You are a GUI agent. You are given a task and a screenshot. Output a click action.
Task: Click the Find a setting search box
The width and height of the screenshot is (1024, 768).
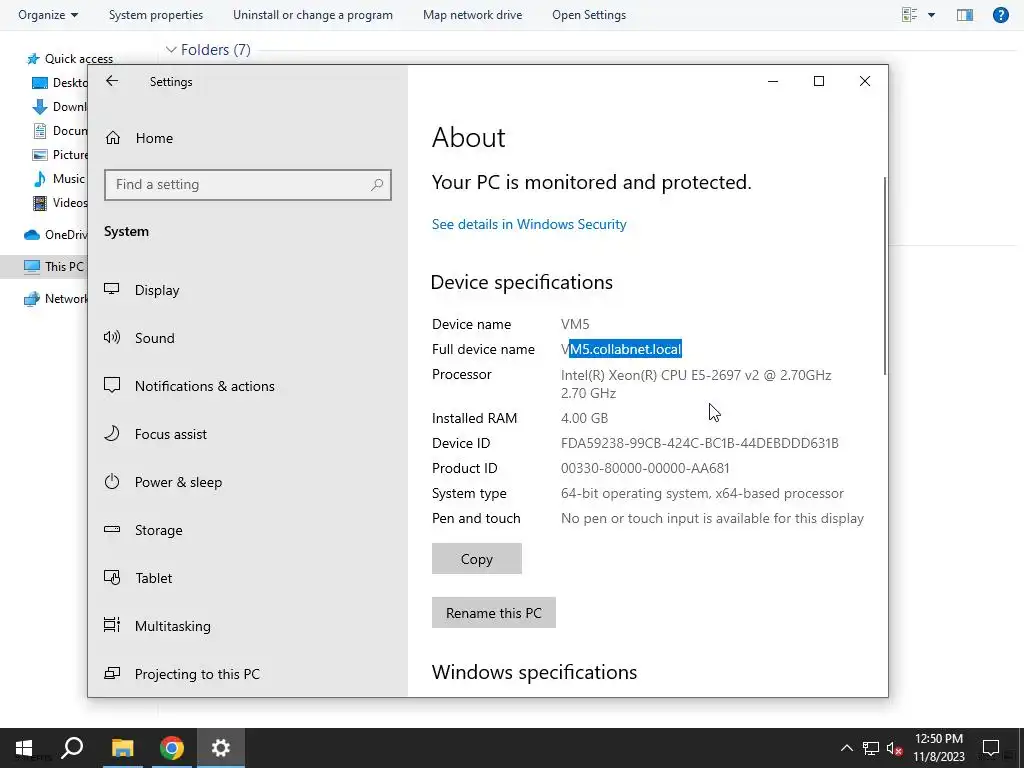(x=248, y=185)
